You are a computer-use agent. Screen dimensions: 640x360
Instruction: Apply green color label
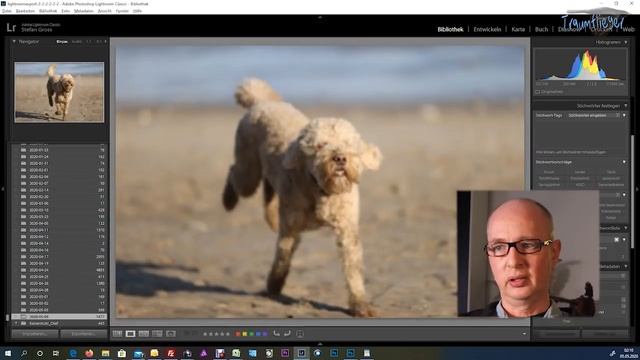(x=251, y=334)
